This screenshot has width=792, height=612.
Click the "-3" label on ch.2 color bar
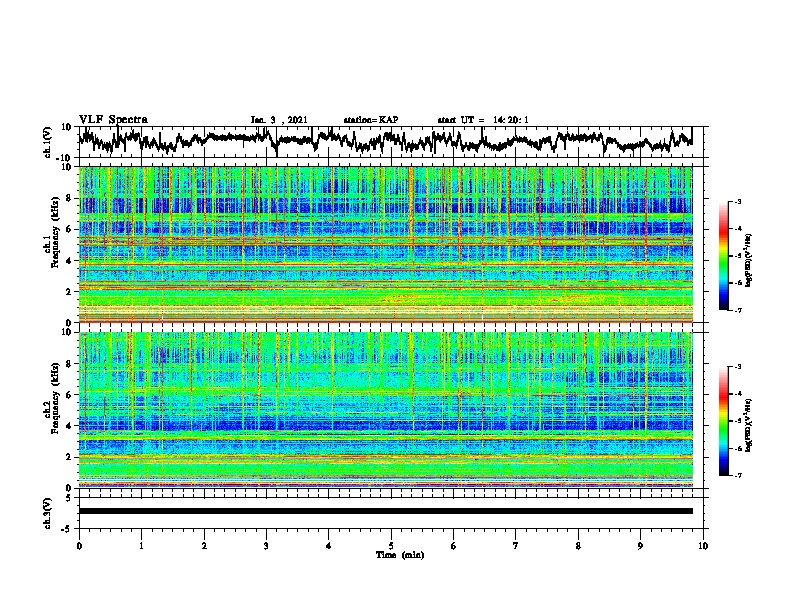[x=738, y=367]
